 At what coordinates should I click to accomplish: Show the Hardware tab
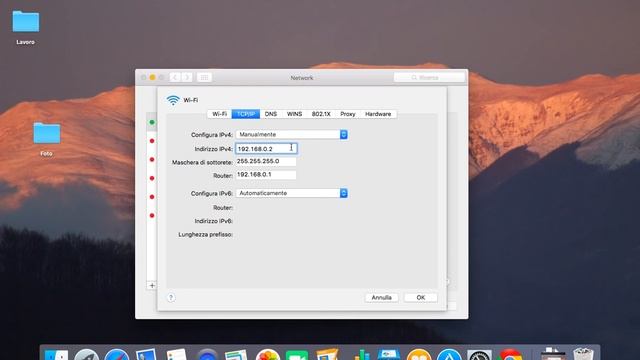click(x=378, y=114)
